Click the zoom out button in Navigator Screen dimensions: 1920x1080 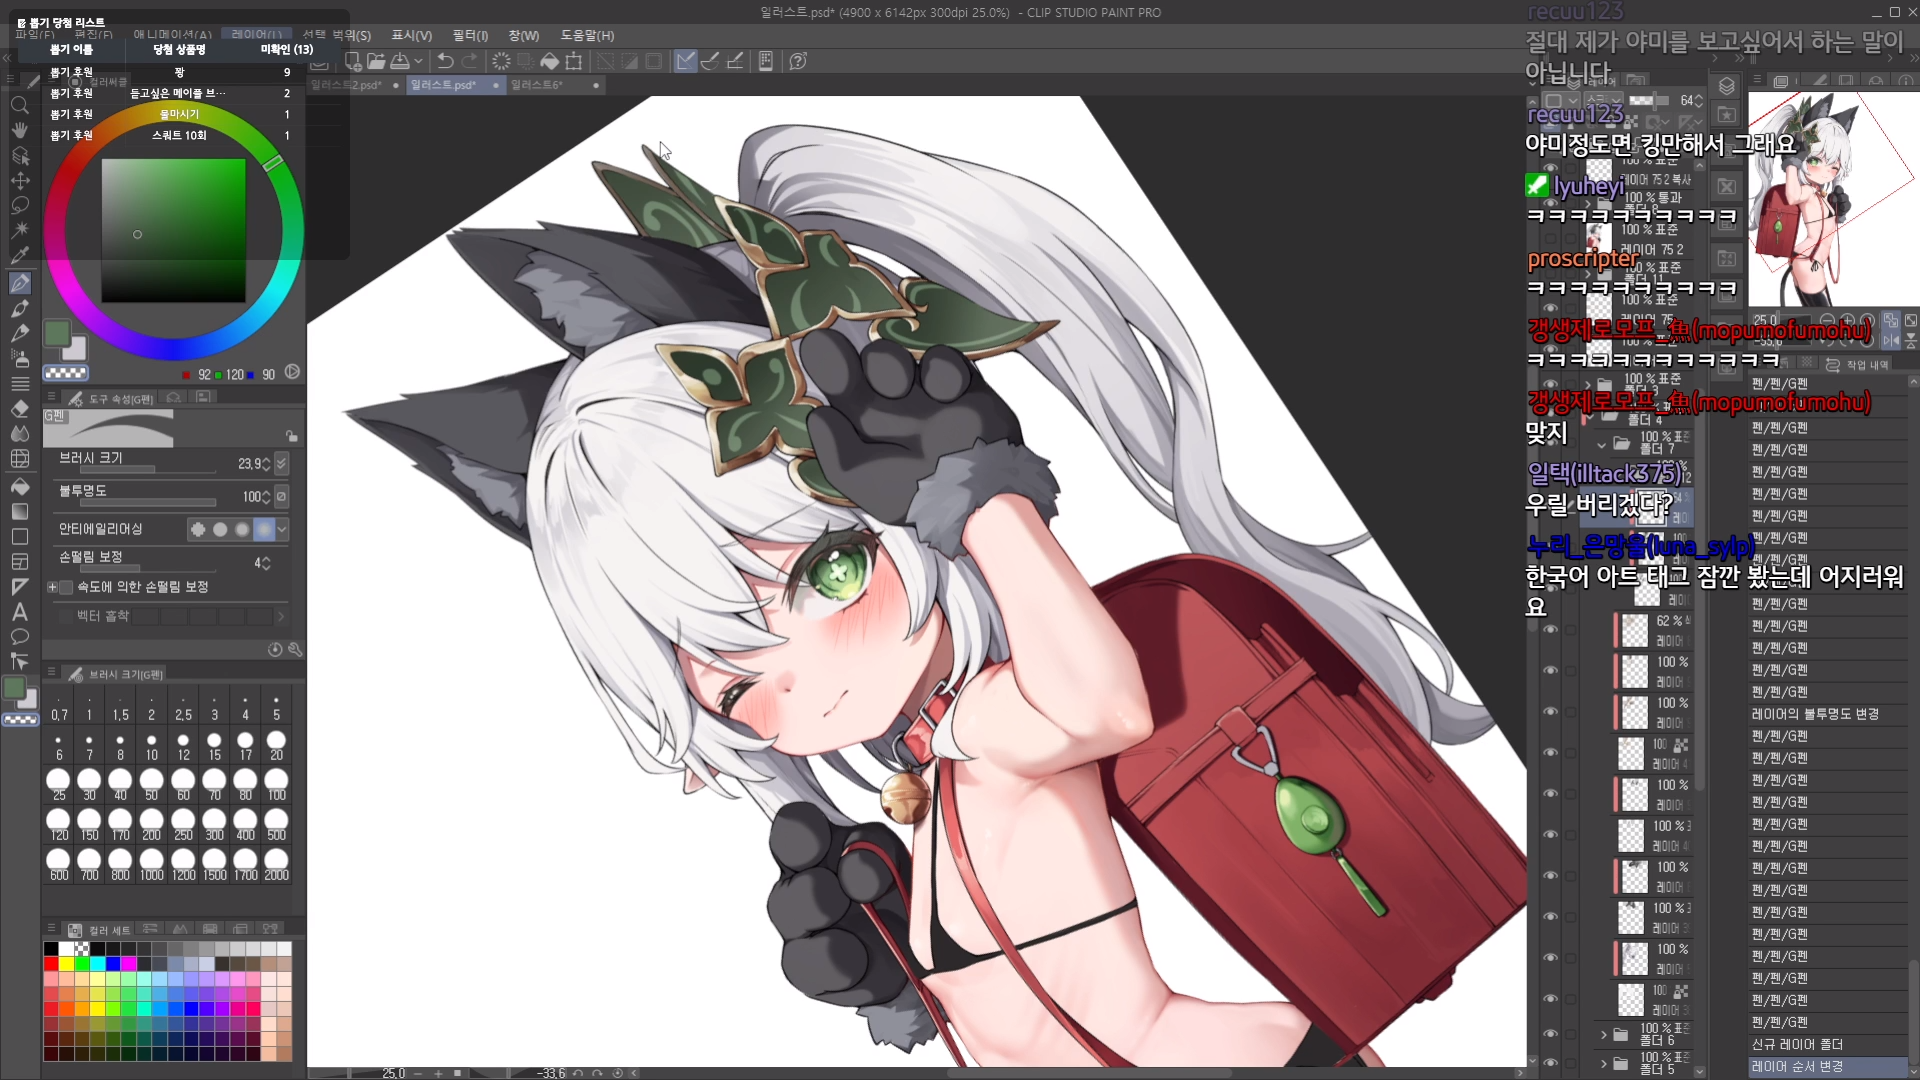[x=1828, y=321]
